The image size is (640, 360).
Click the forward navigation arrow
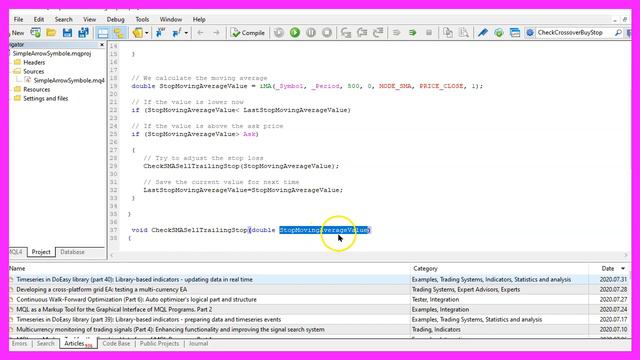click(216, 33)
